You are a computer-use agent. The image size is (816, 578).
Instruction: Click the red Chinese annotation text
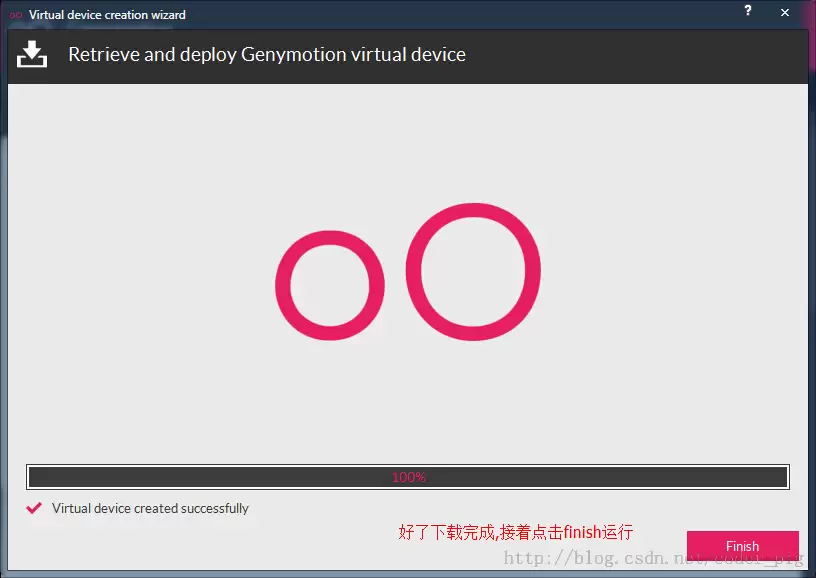(516, 532)
